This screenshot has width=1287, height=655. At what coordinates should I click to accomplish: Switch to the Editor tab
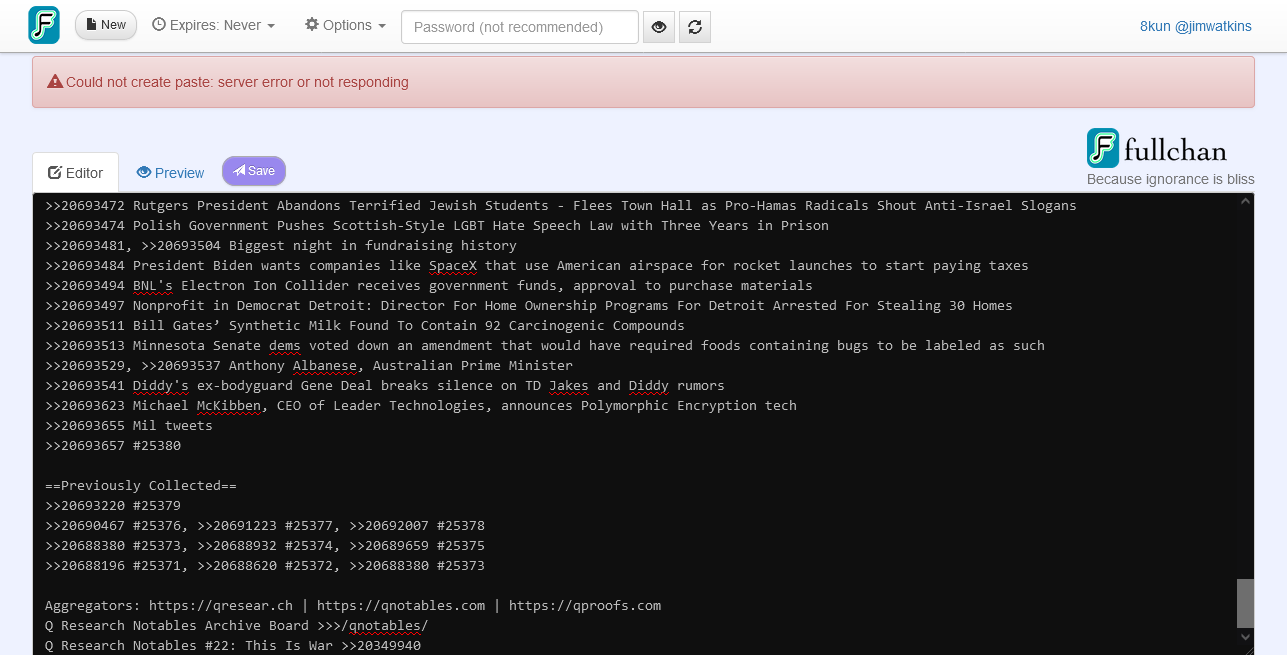[76, 173]
